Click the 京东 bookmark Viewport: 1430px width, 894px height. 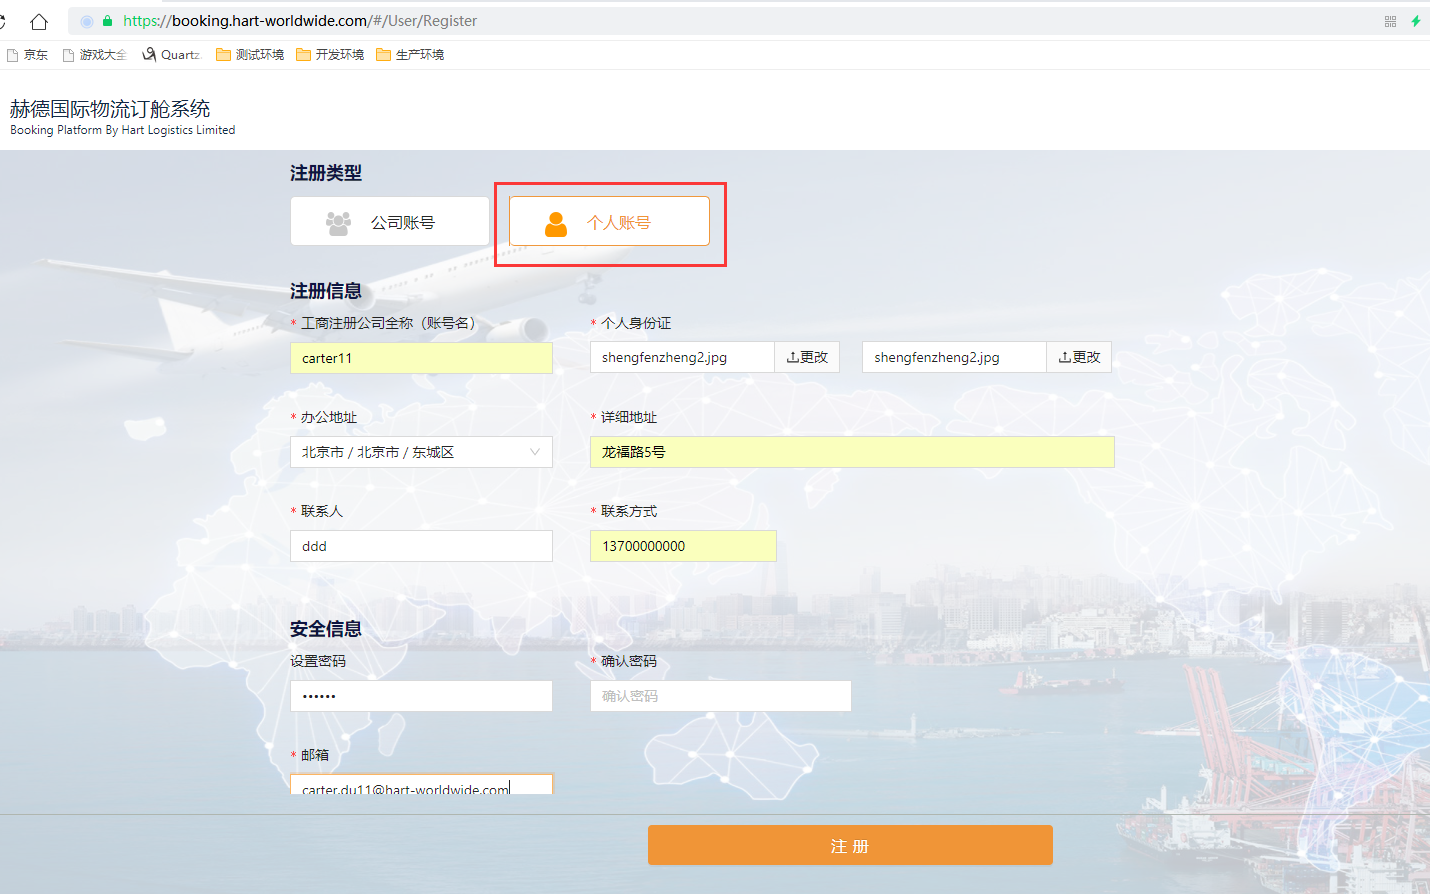pos(28,55)
